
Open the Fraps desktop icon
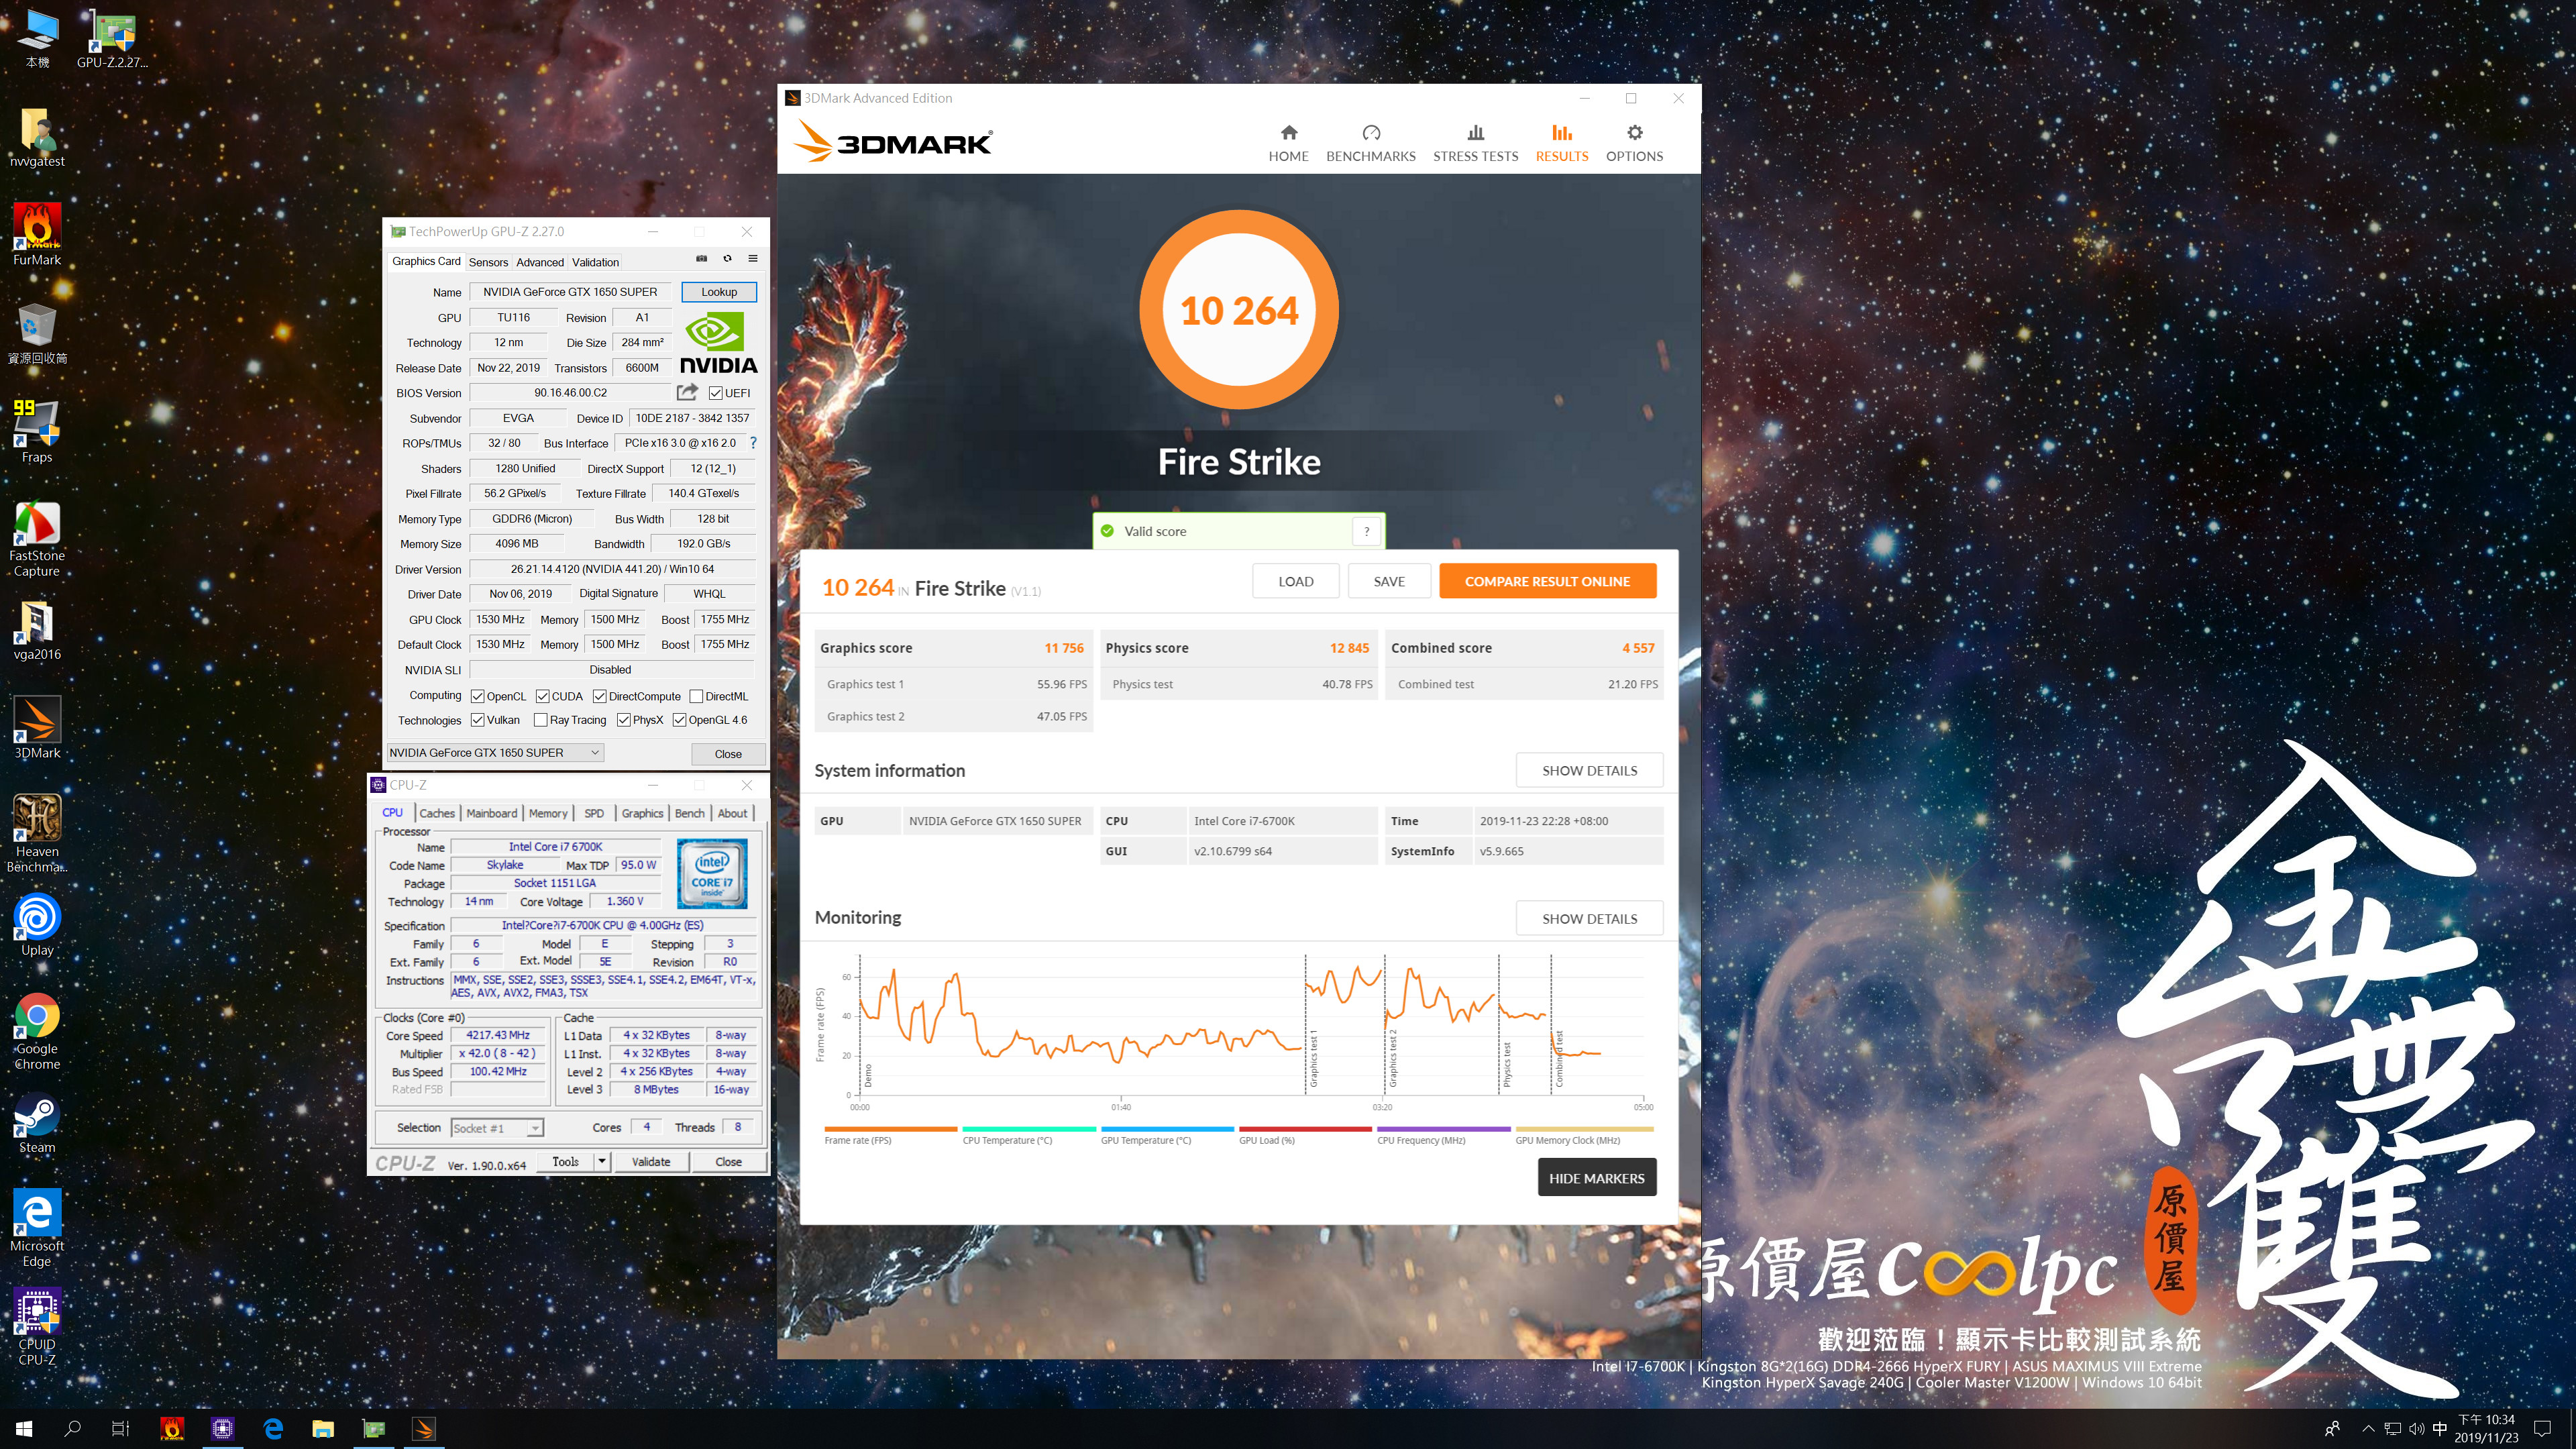pyautogui.click(x=37, y=432)
